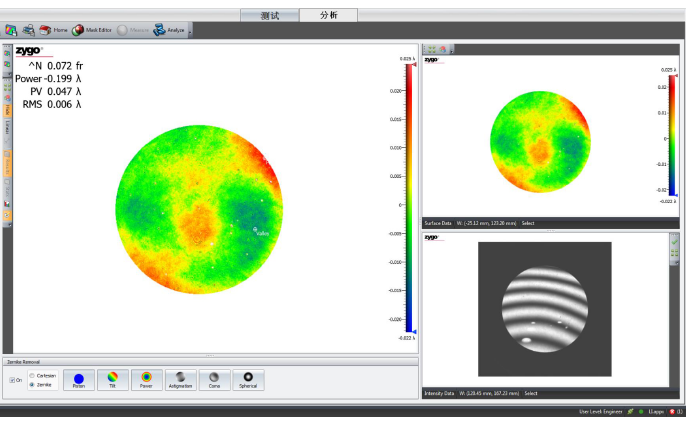Switch to the 分析 tab
Viewport: 686px width, 425px height.
(328, 16)
